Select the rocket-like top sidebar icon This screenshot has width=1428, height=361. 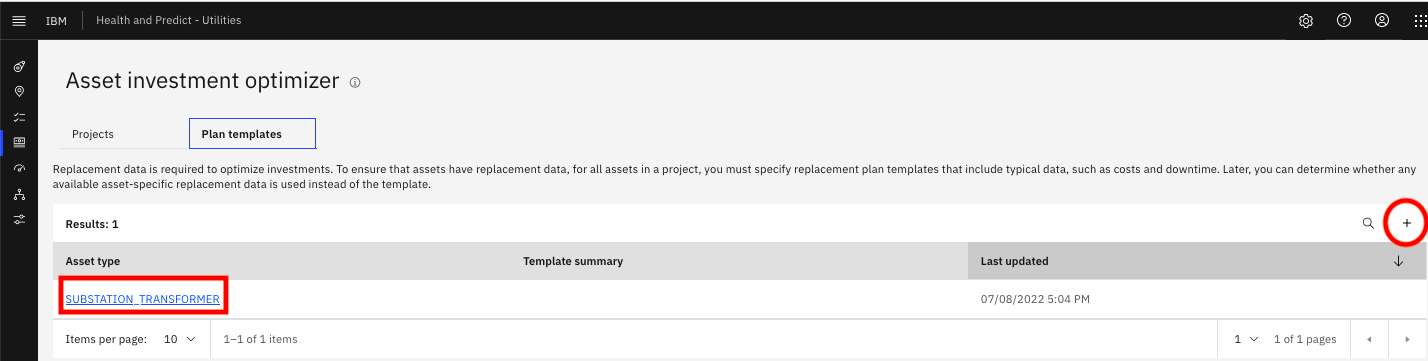pos(19,66)
